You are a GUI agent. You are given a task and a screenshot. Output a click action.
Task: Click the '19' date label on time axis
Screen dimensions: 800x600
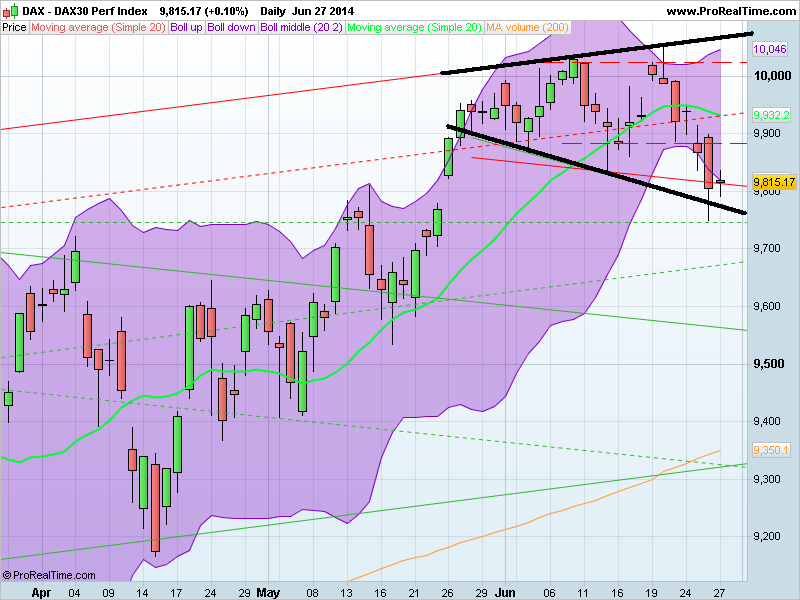pyautogui.click(x=651, y=593)
